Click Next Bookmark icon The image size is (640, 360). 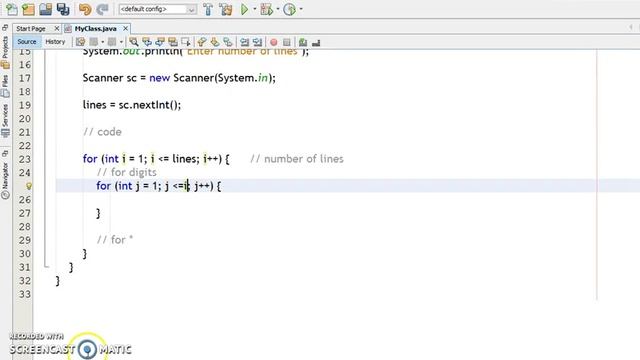(215, 42)
